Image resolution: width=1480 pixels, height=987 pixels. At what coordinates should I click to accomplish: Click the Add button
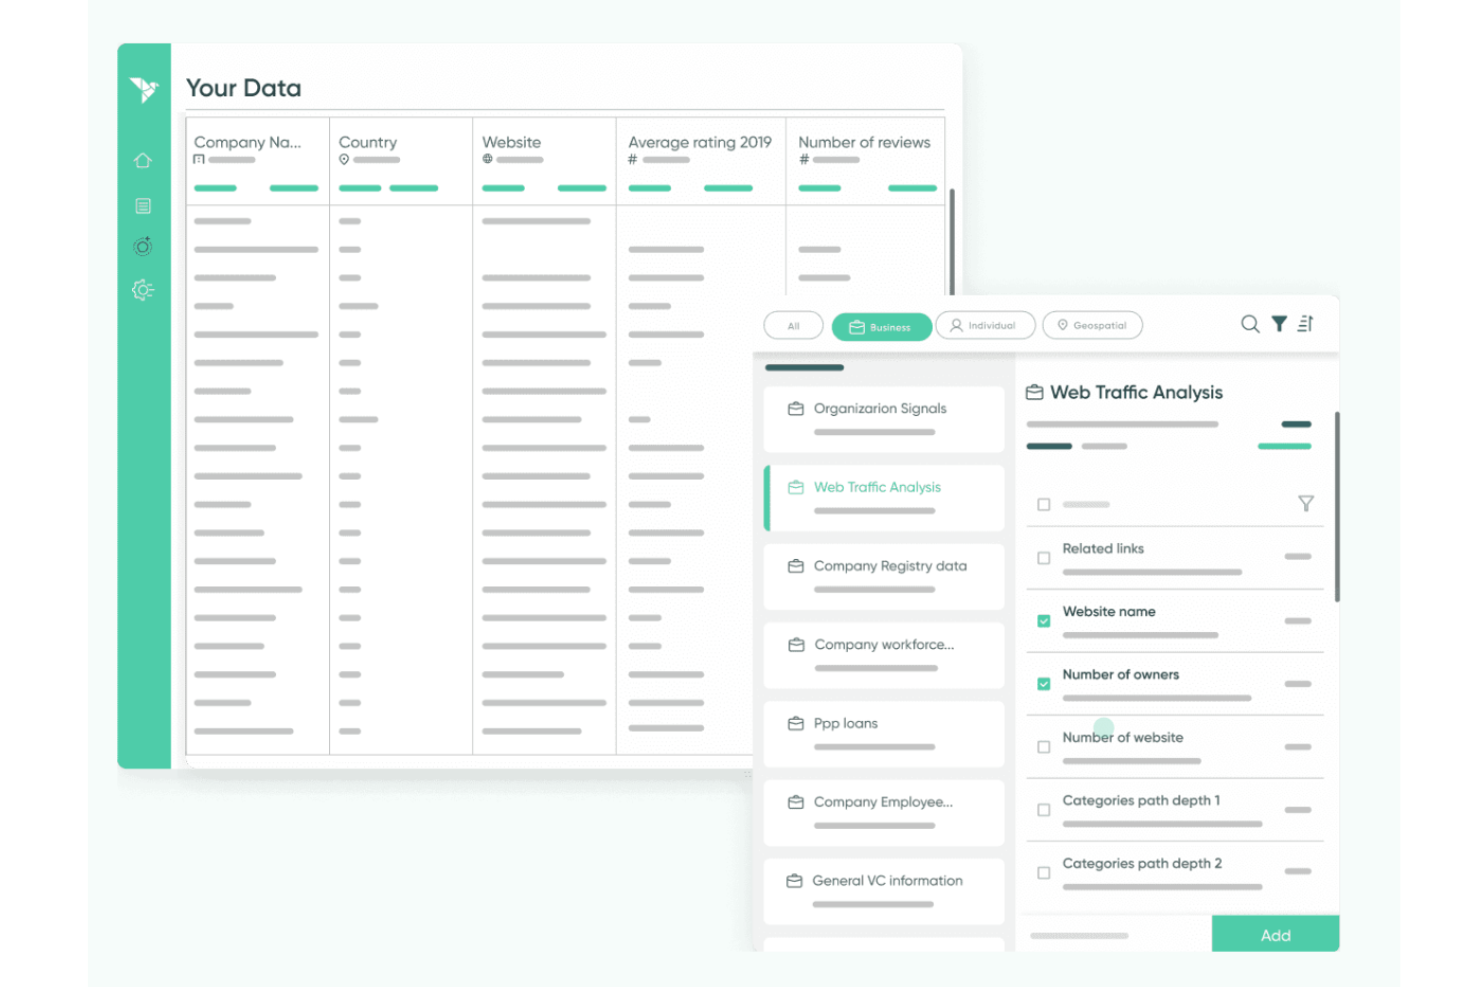point(1275,934)
